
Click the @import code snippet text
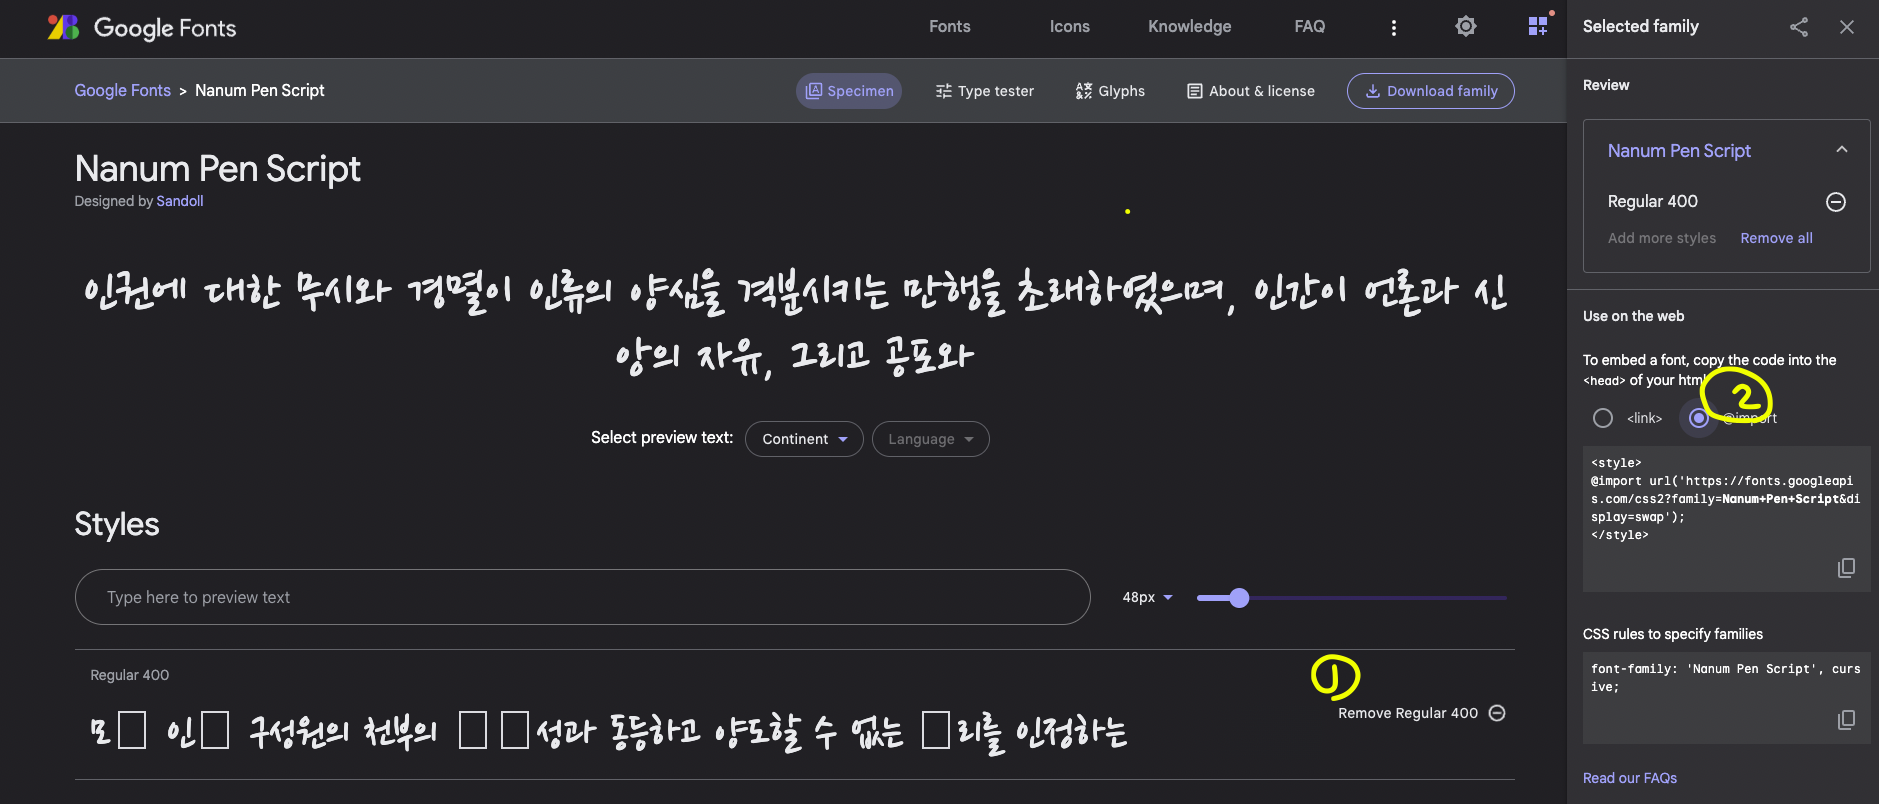coord(1725,499)
